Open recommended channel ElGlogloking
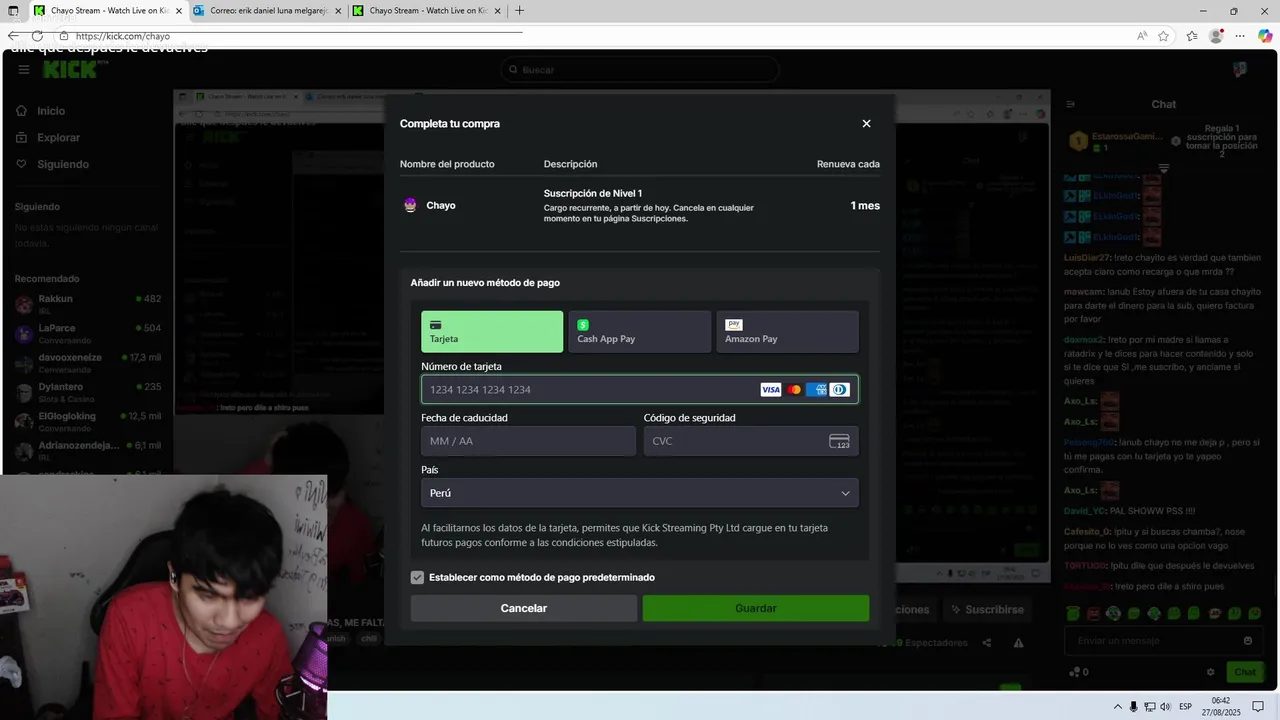Viewport: 1280px width, 720px height. (x=88, y=421)
